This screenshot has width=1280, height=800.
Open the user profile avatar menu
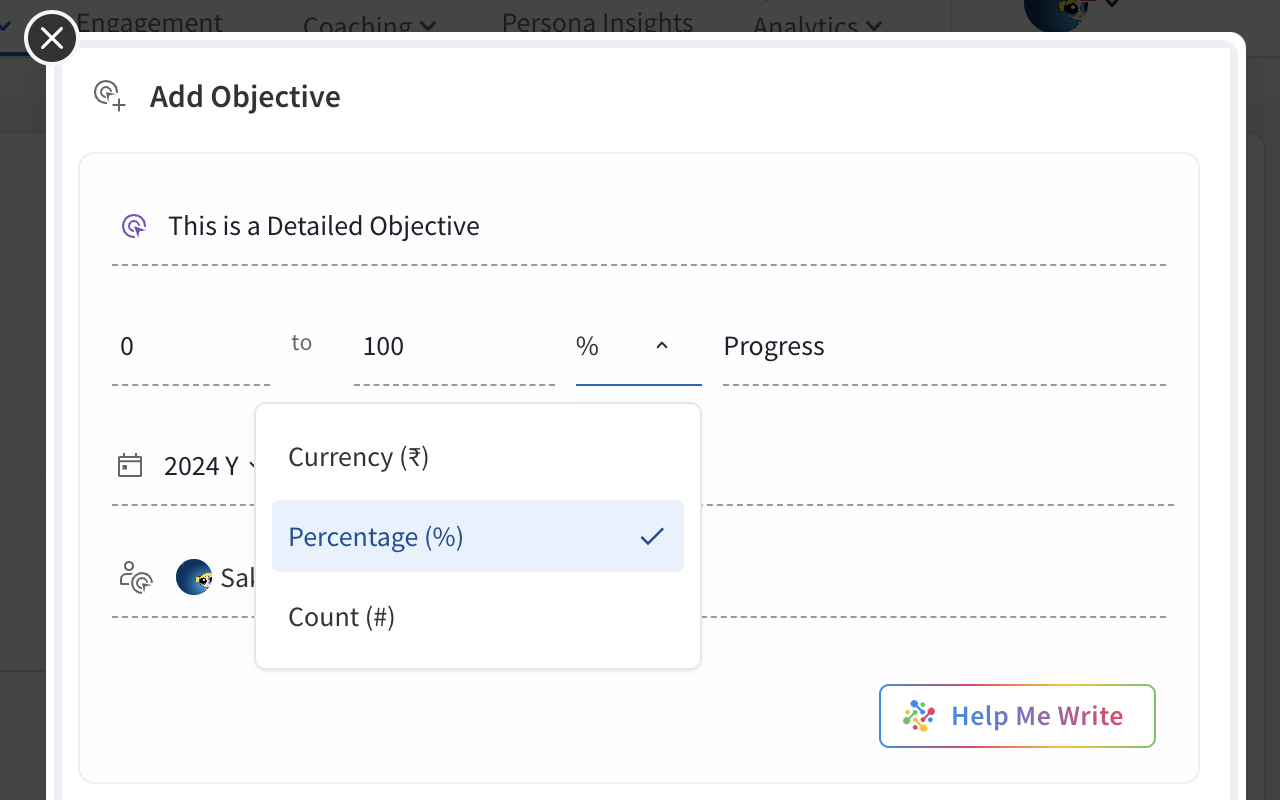1055,12
